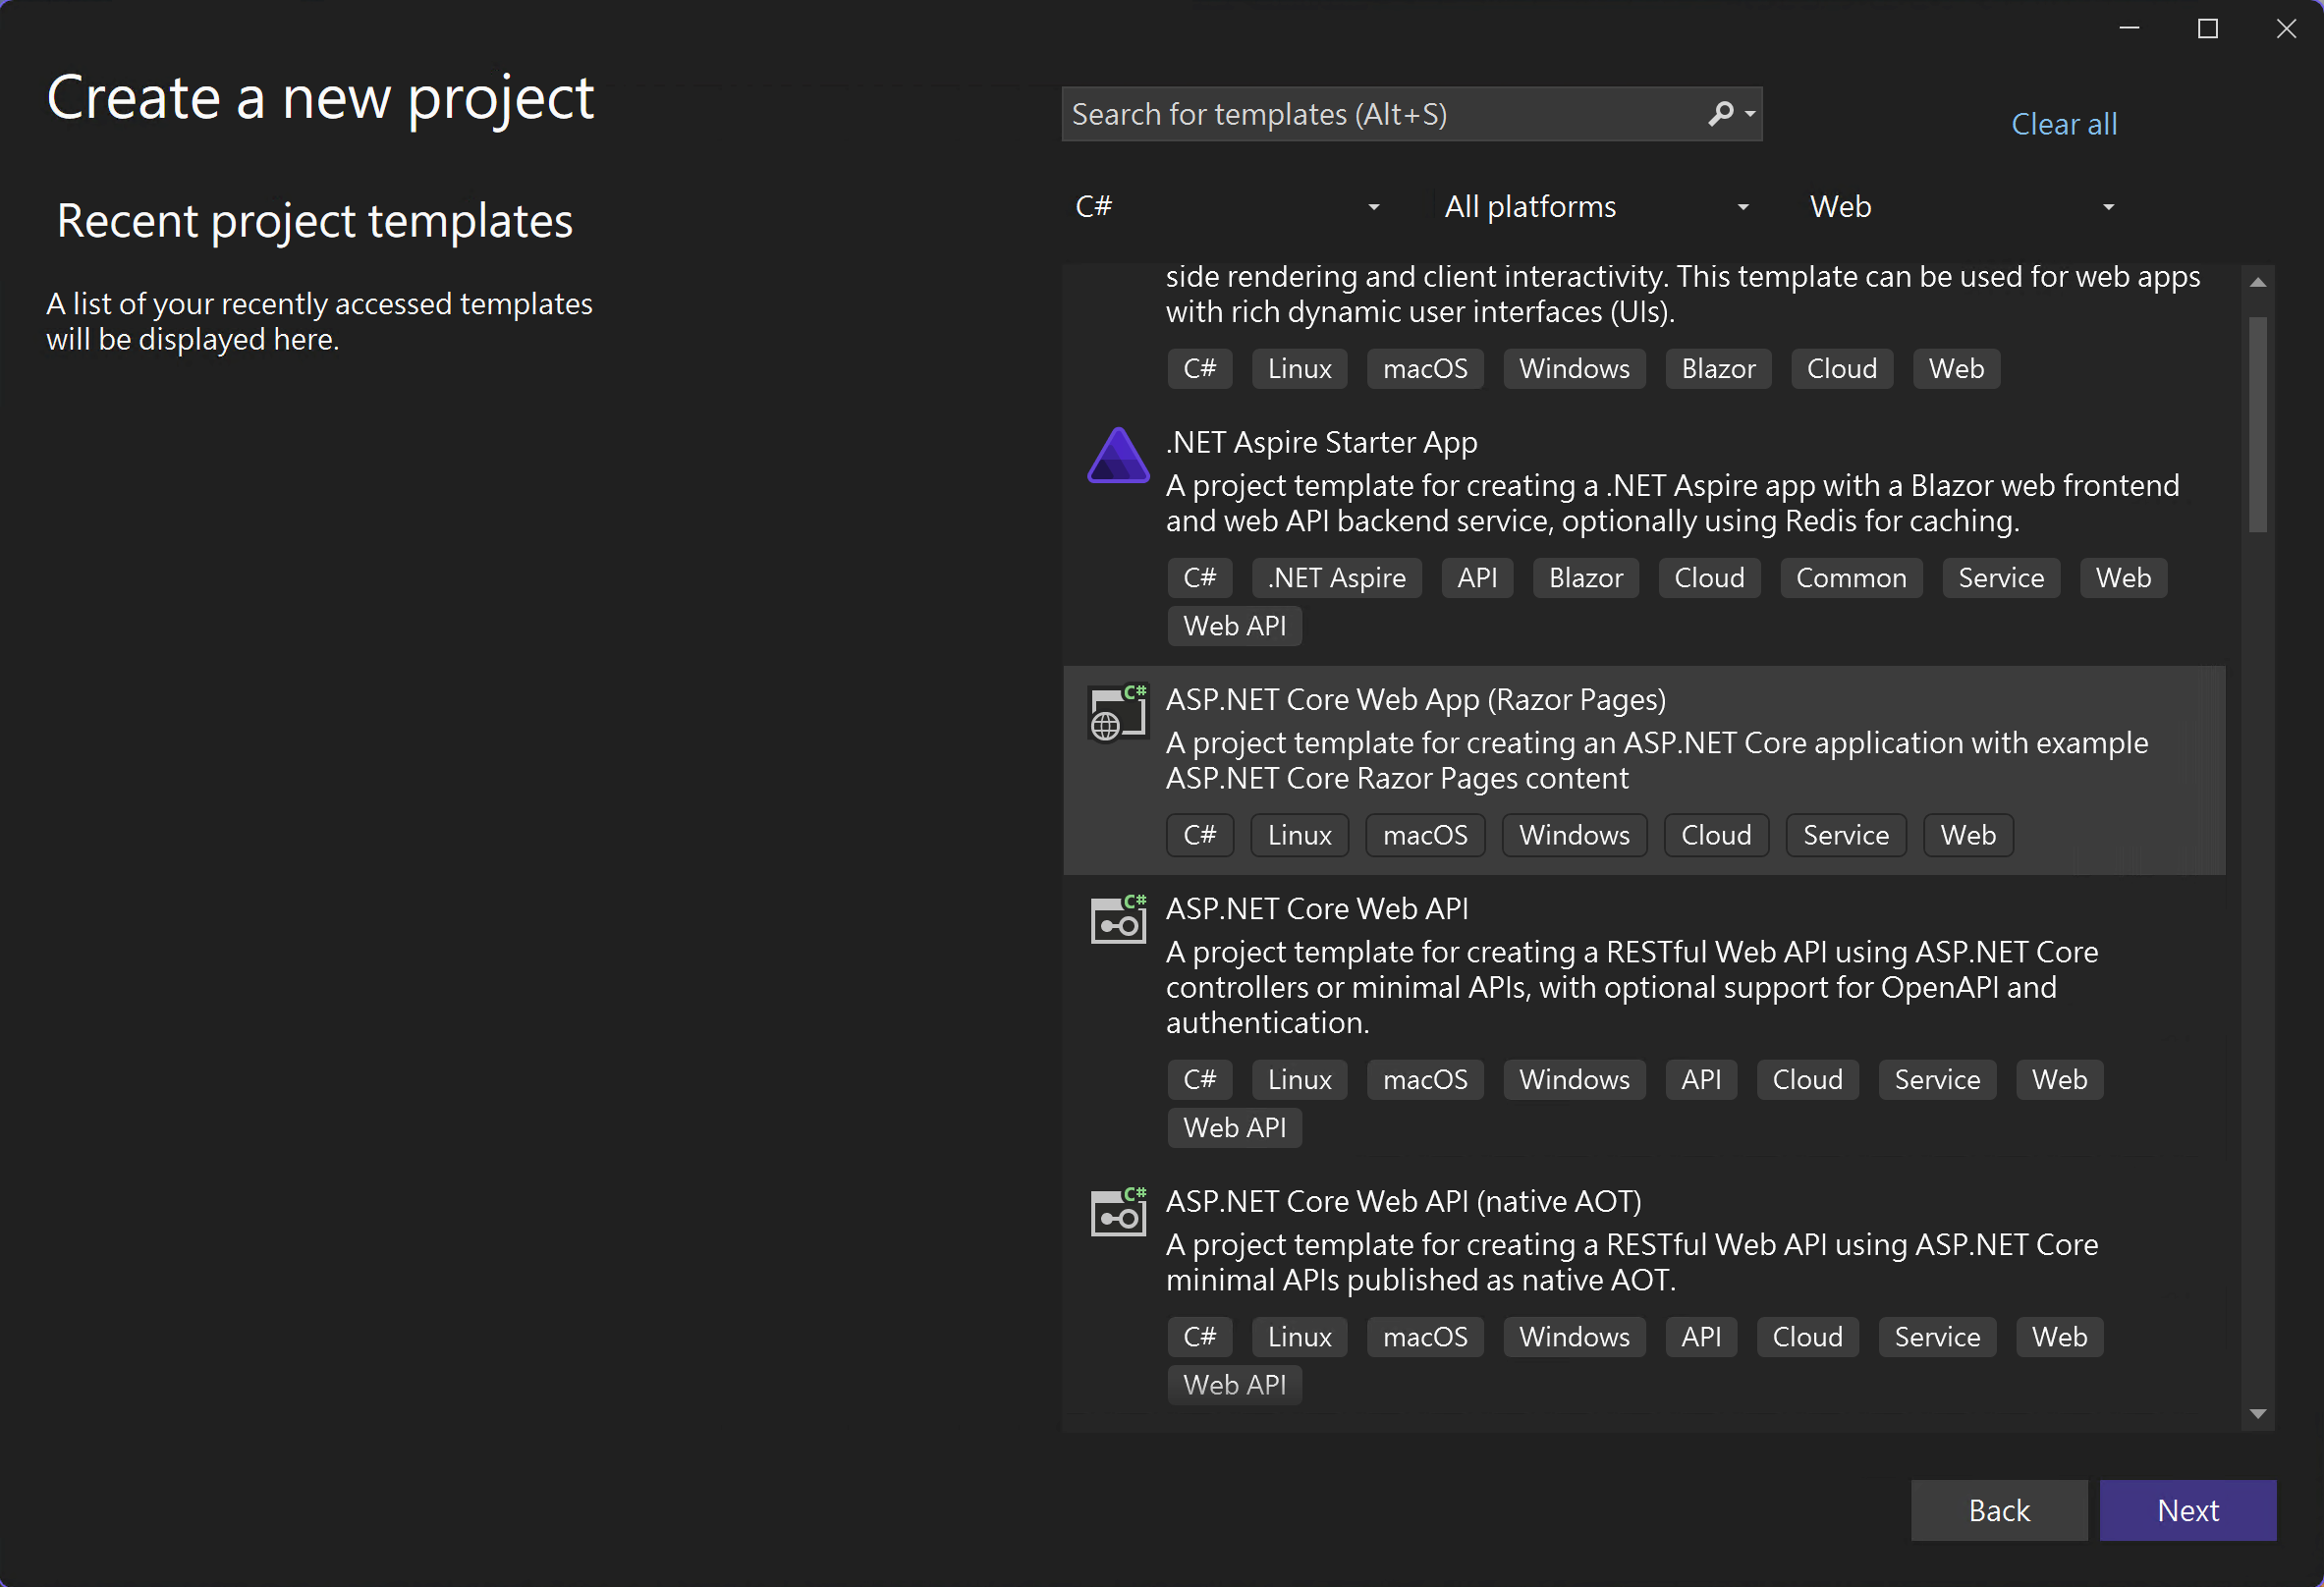Click the template list scroll down arrow
This screenshot has height=1587, width=2324.
2257,1413
